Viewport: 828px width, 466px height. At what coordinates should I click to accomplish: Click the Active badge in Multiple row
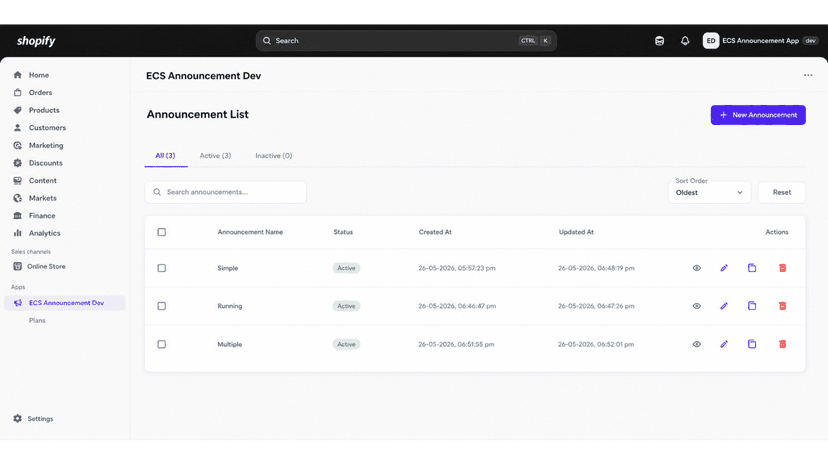coord(346,344)
